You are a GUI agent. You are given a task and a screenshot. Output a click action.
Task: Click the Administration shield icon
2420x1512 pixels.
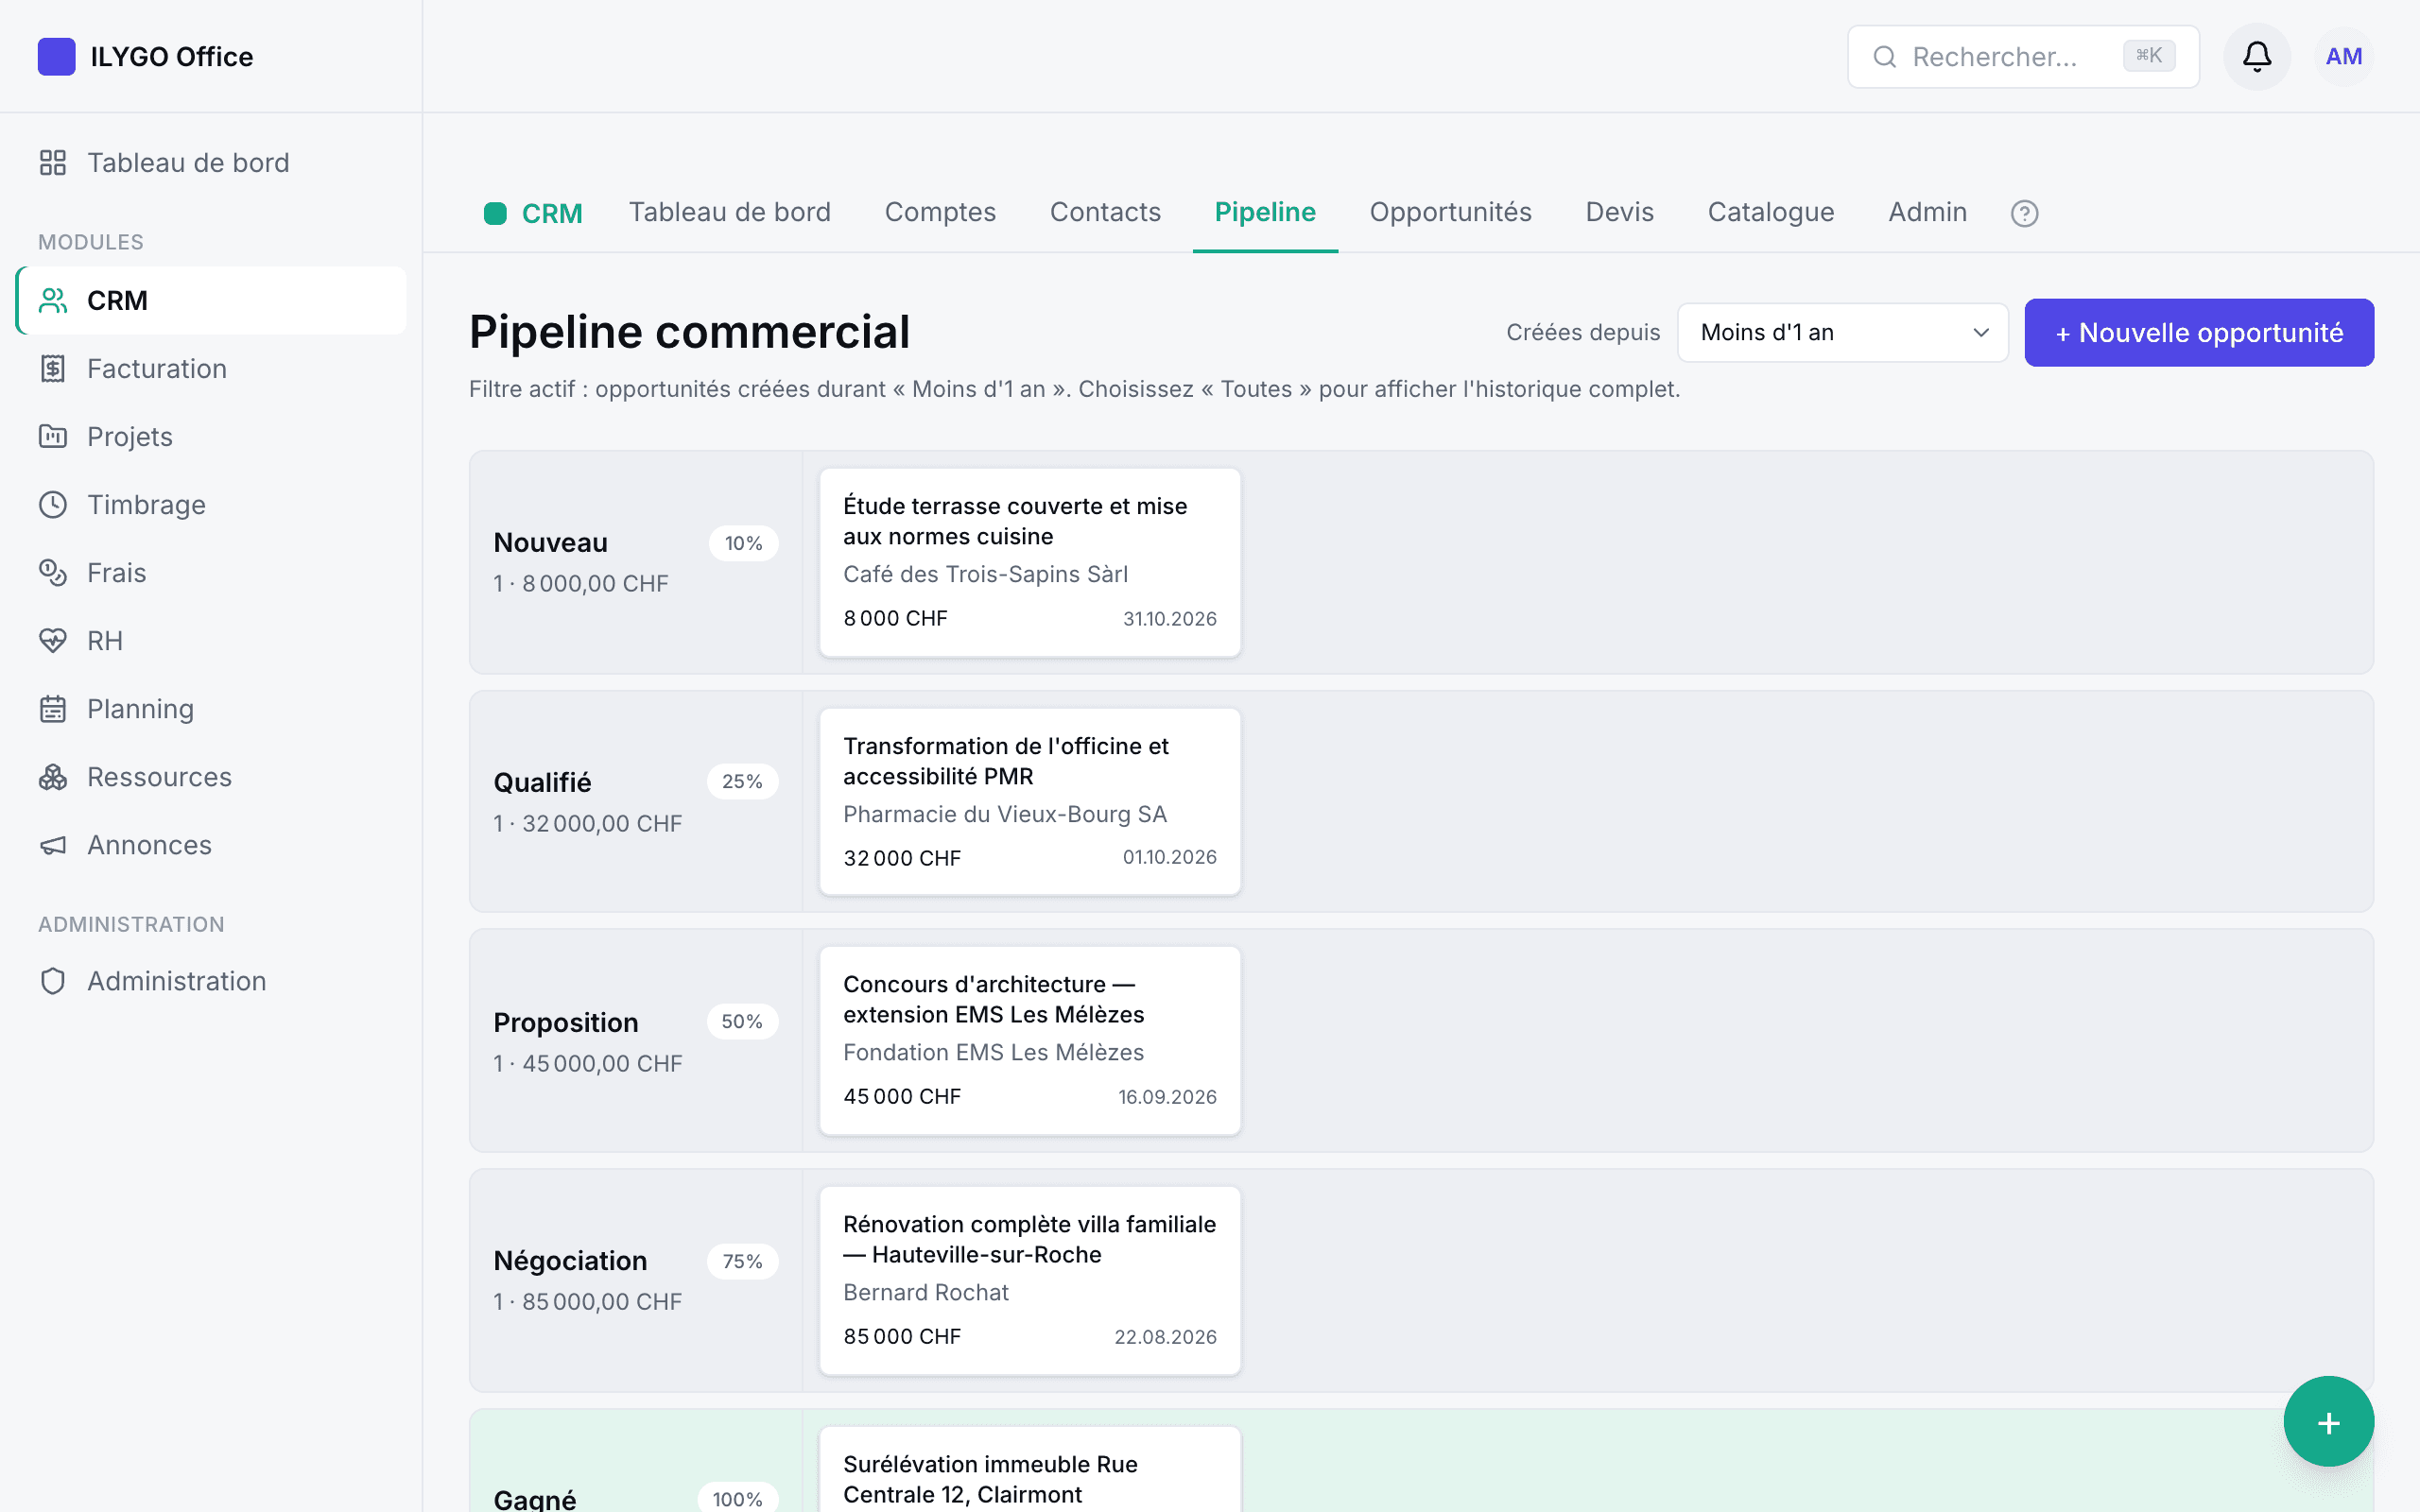[x=53, y=981]
